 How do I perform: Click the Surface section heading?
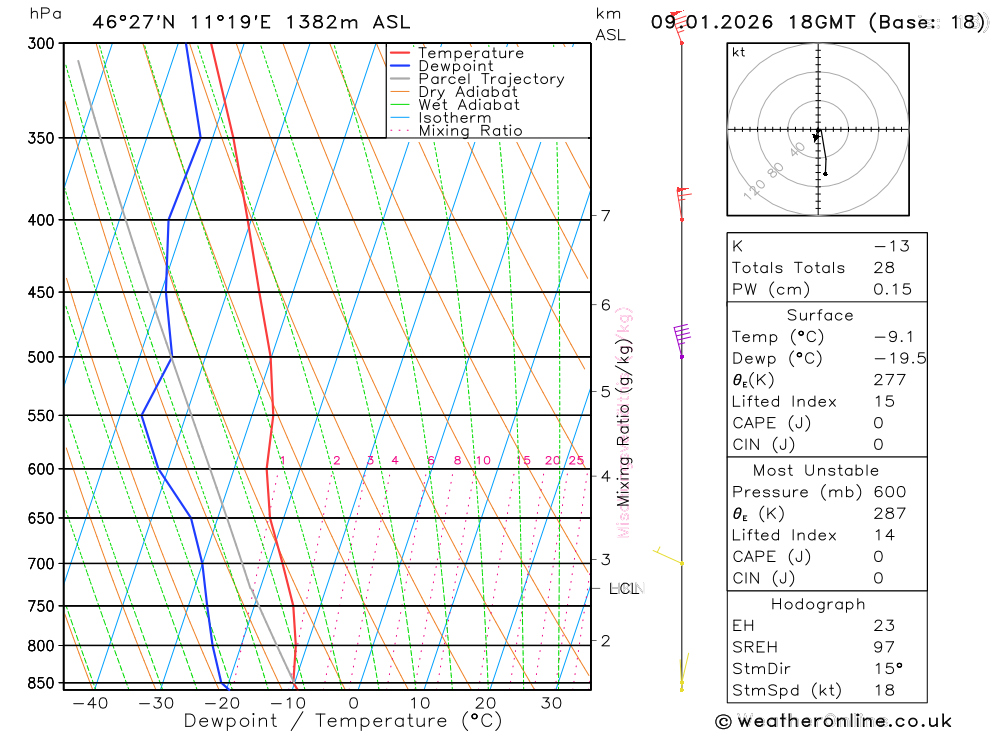[x=820, y=315]
